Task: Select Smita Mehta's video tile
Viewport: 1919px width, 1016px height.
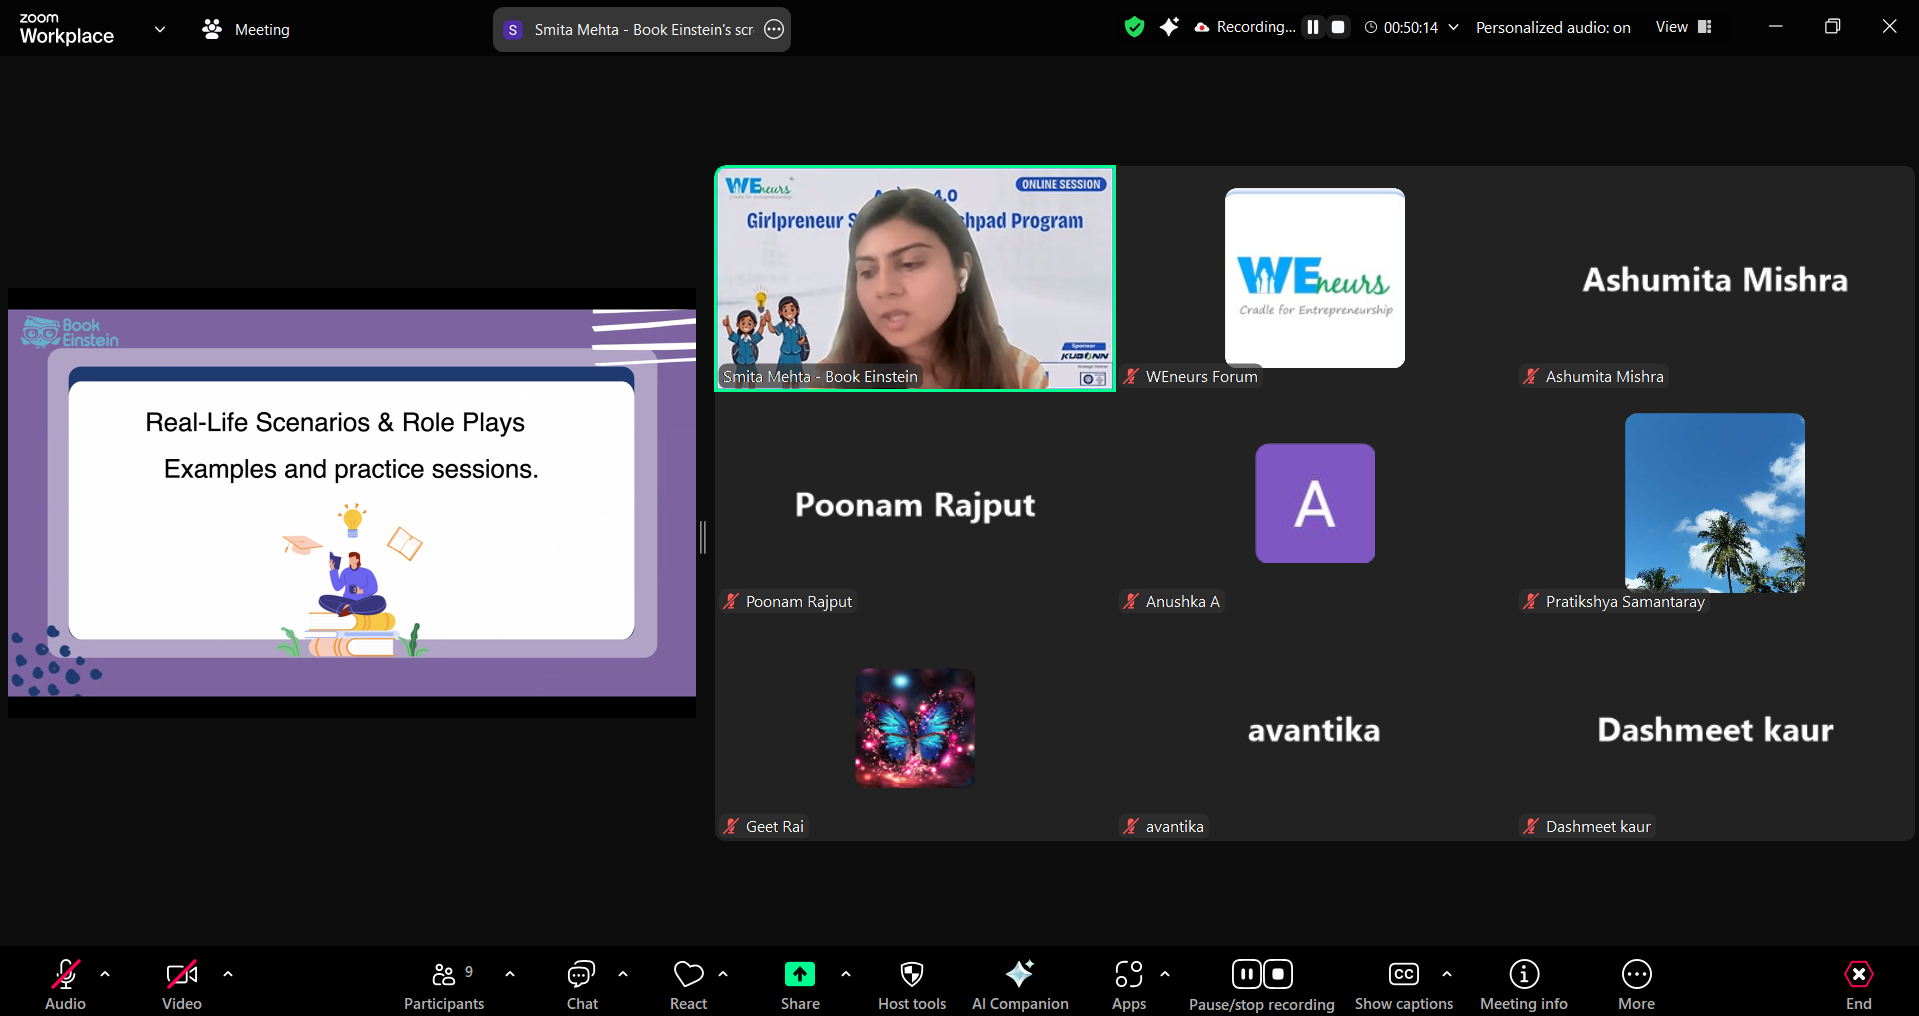Action: [x=915, y=278]
